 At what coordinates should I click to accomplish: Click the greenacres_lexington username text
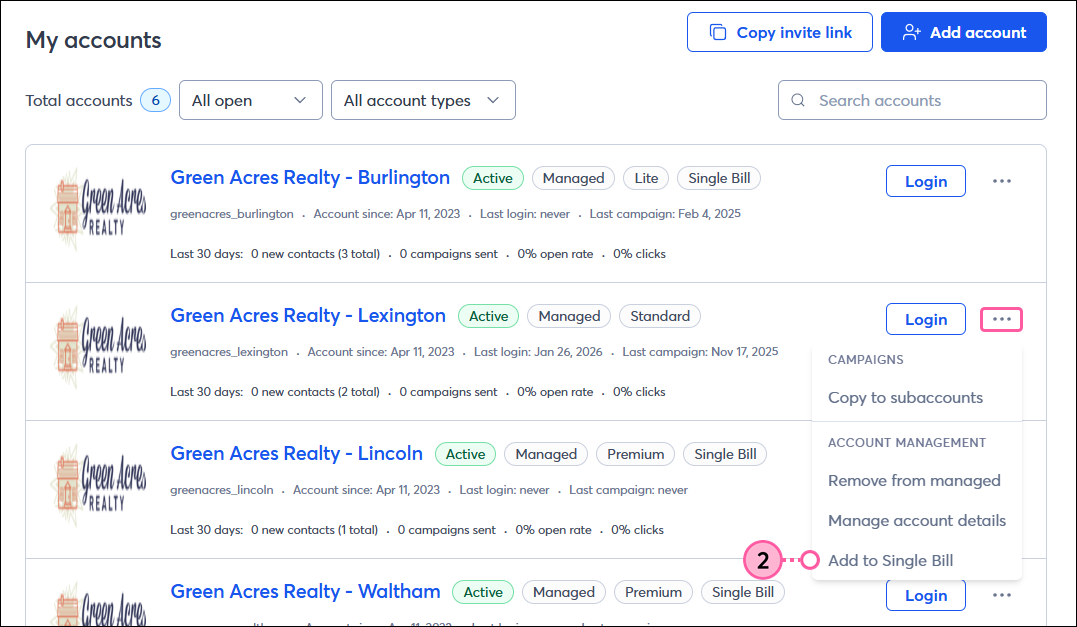click(229, 352)
